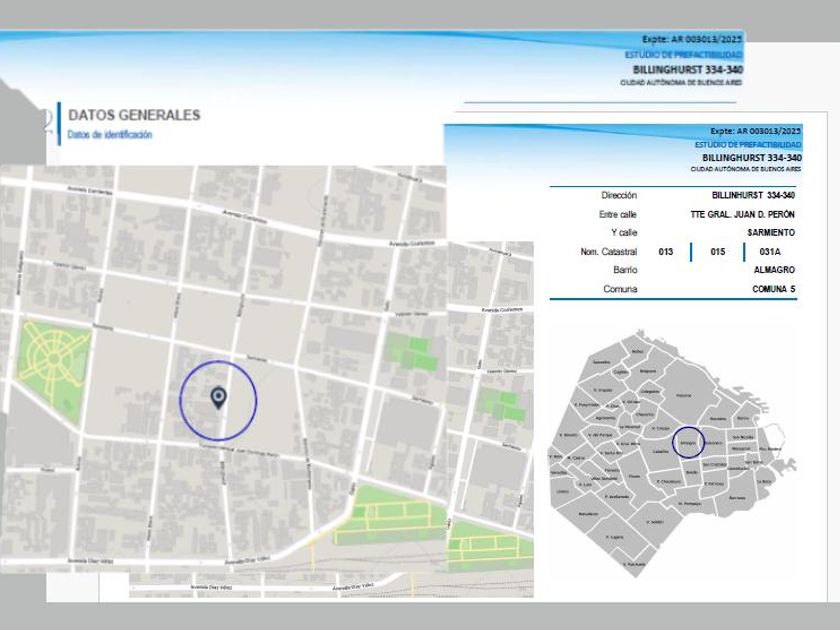Viewport: 840px width, 630px height.
Task: Click the location pin marker on the street map
Action: click(219, 398)
